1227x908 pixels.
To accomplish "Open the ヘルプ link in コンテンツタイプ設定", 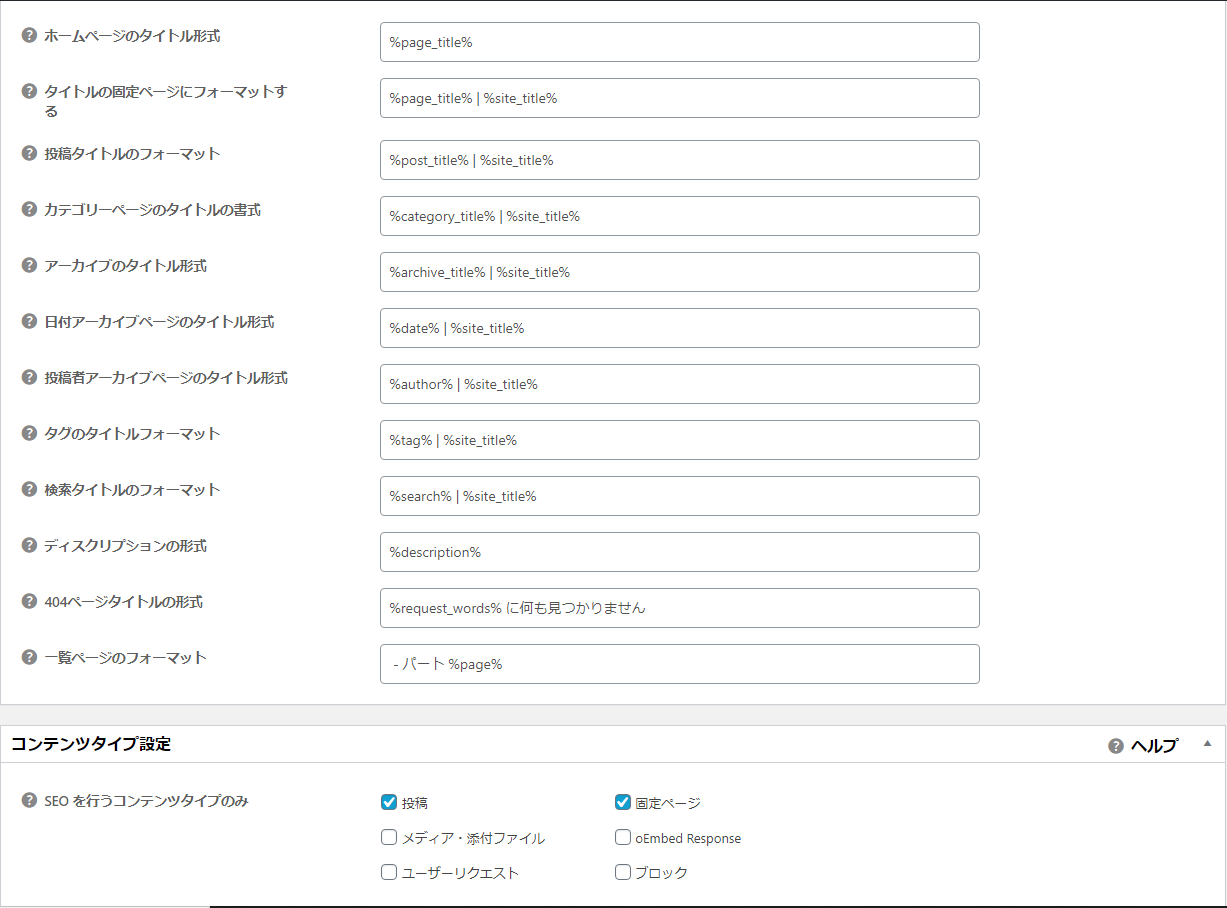I will [x=1153, y=746].
